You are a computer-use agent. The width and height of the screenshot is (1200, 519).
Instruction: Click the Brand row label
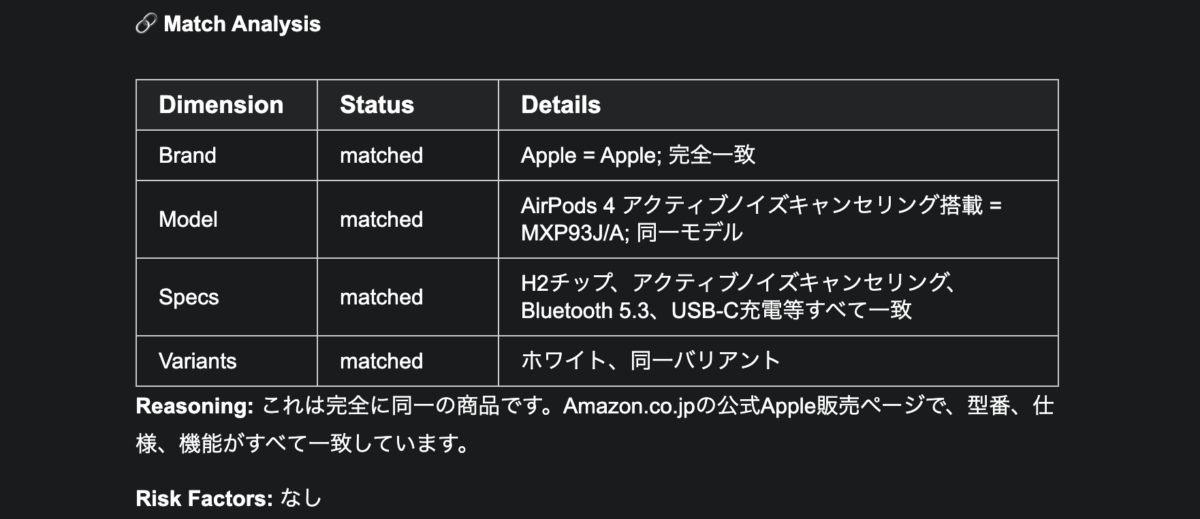(x=187, y=156)
